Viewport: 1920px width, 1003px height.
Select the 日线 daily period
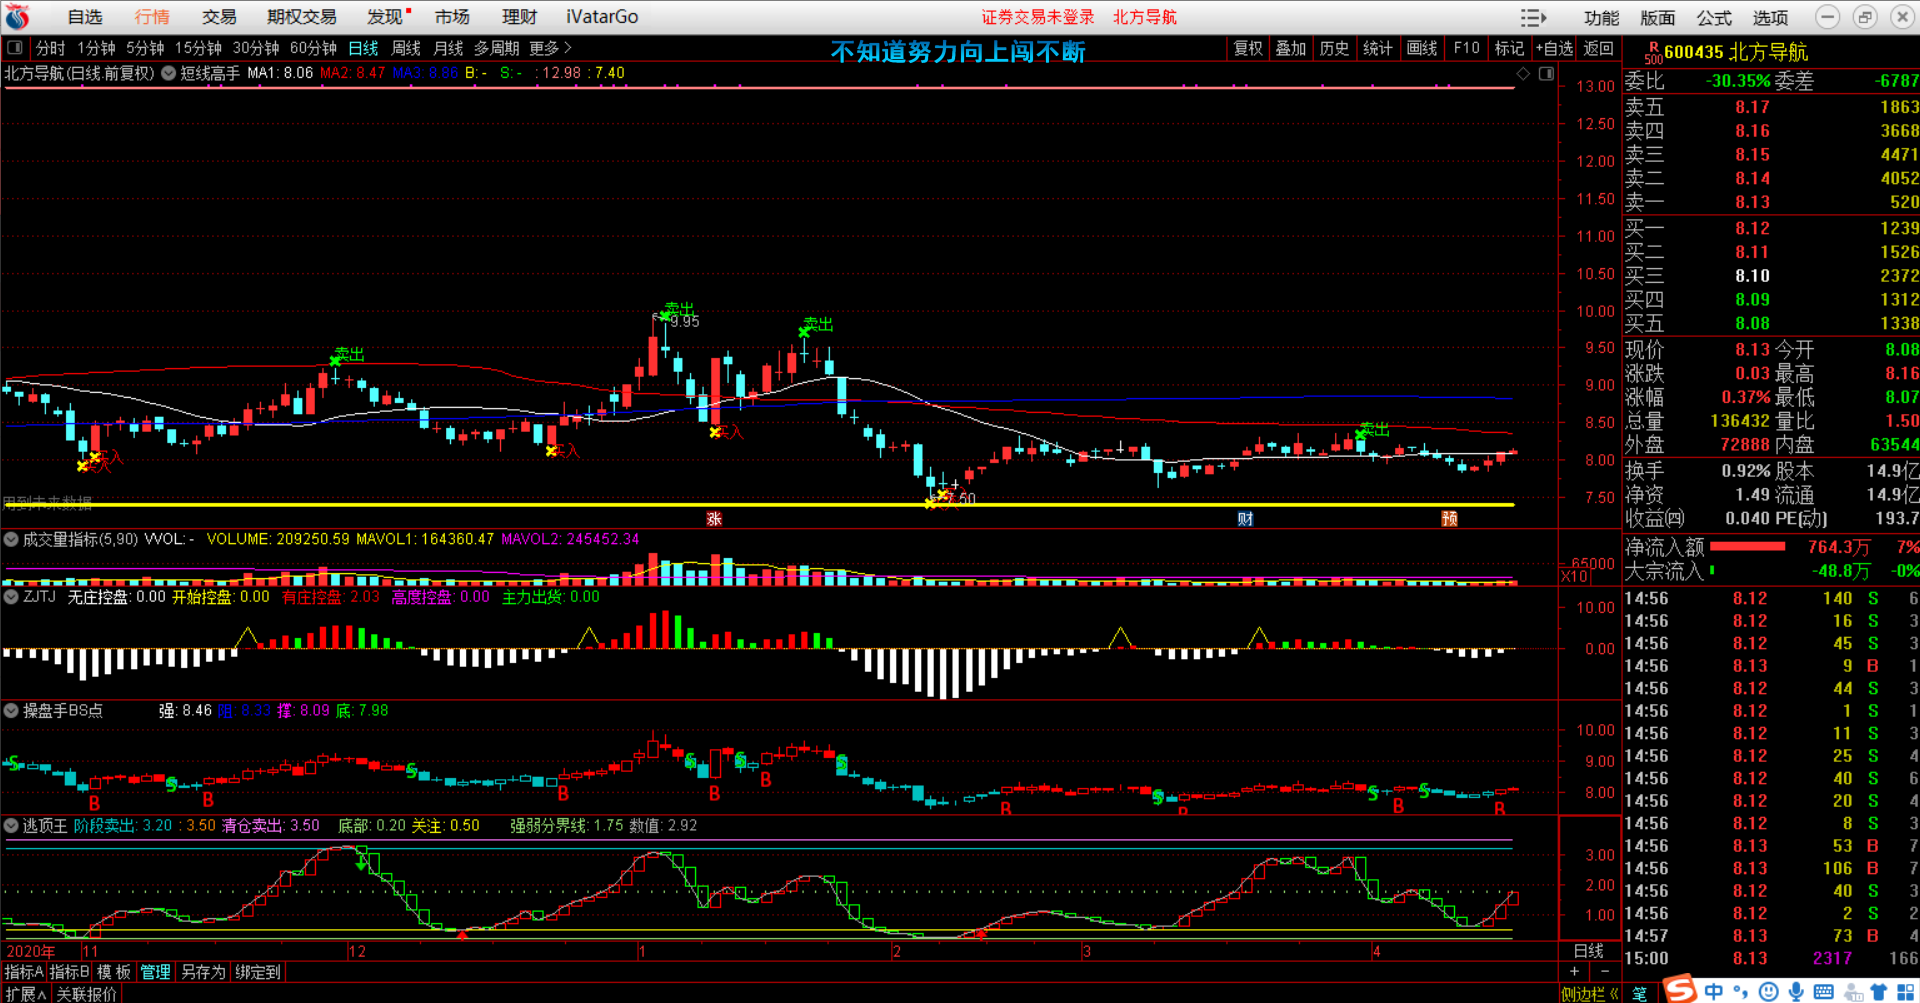[x=363, y=48]
